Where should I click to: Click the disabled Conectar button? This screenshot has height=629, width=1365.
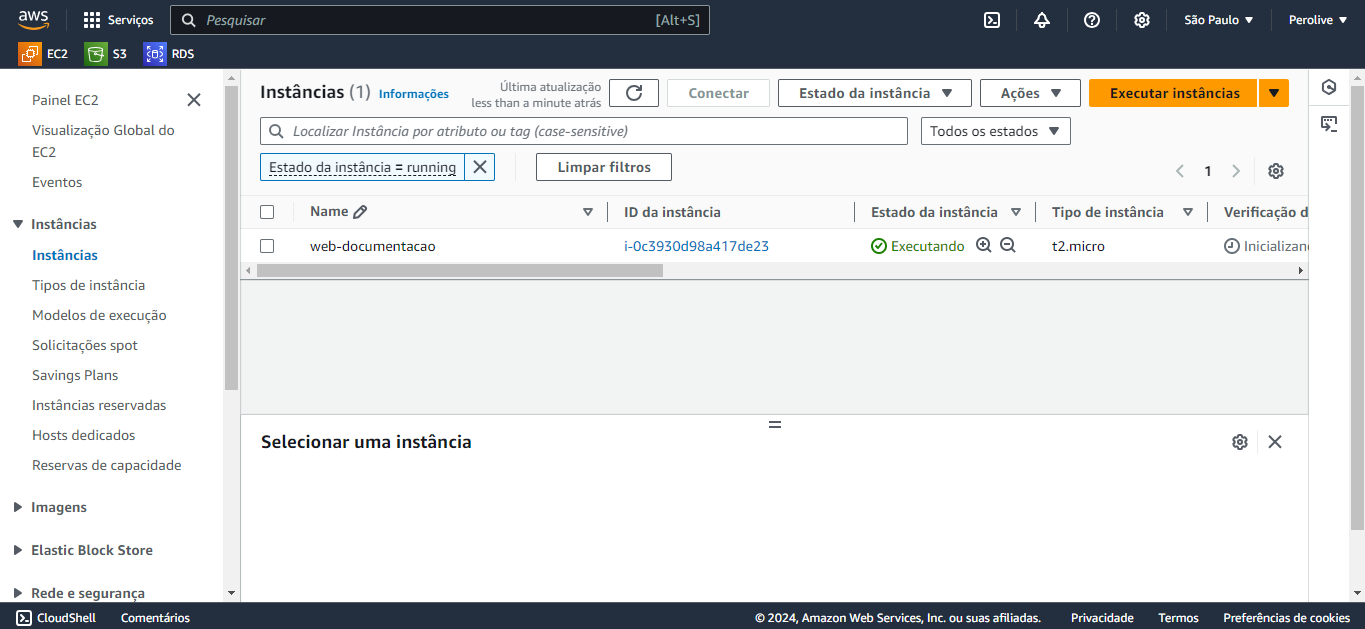pos(718,93)
